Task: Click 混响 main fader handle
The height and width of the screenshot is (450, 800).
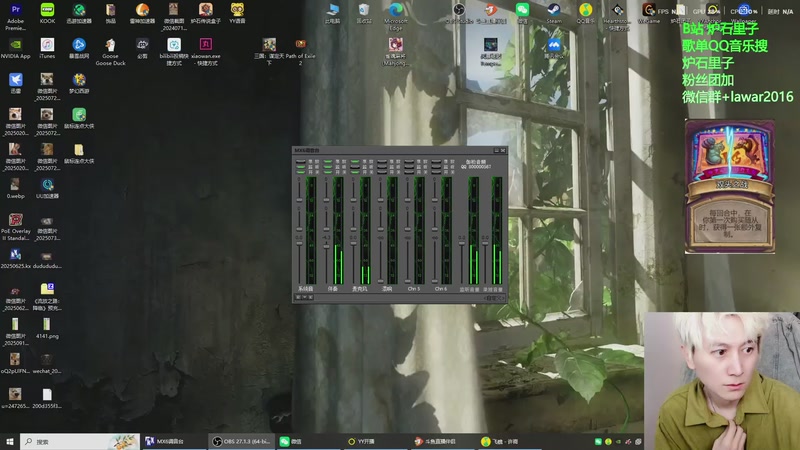Action: [x=381, y=280]
